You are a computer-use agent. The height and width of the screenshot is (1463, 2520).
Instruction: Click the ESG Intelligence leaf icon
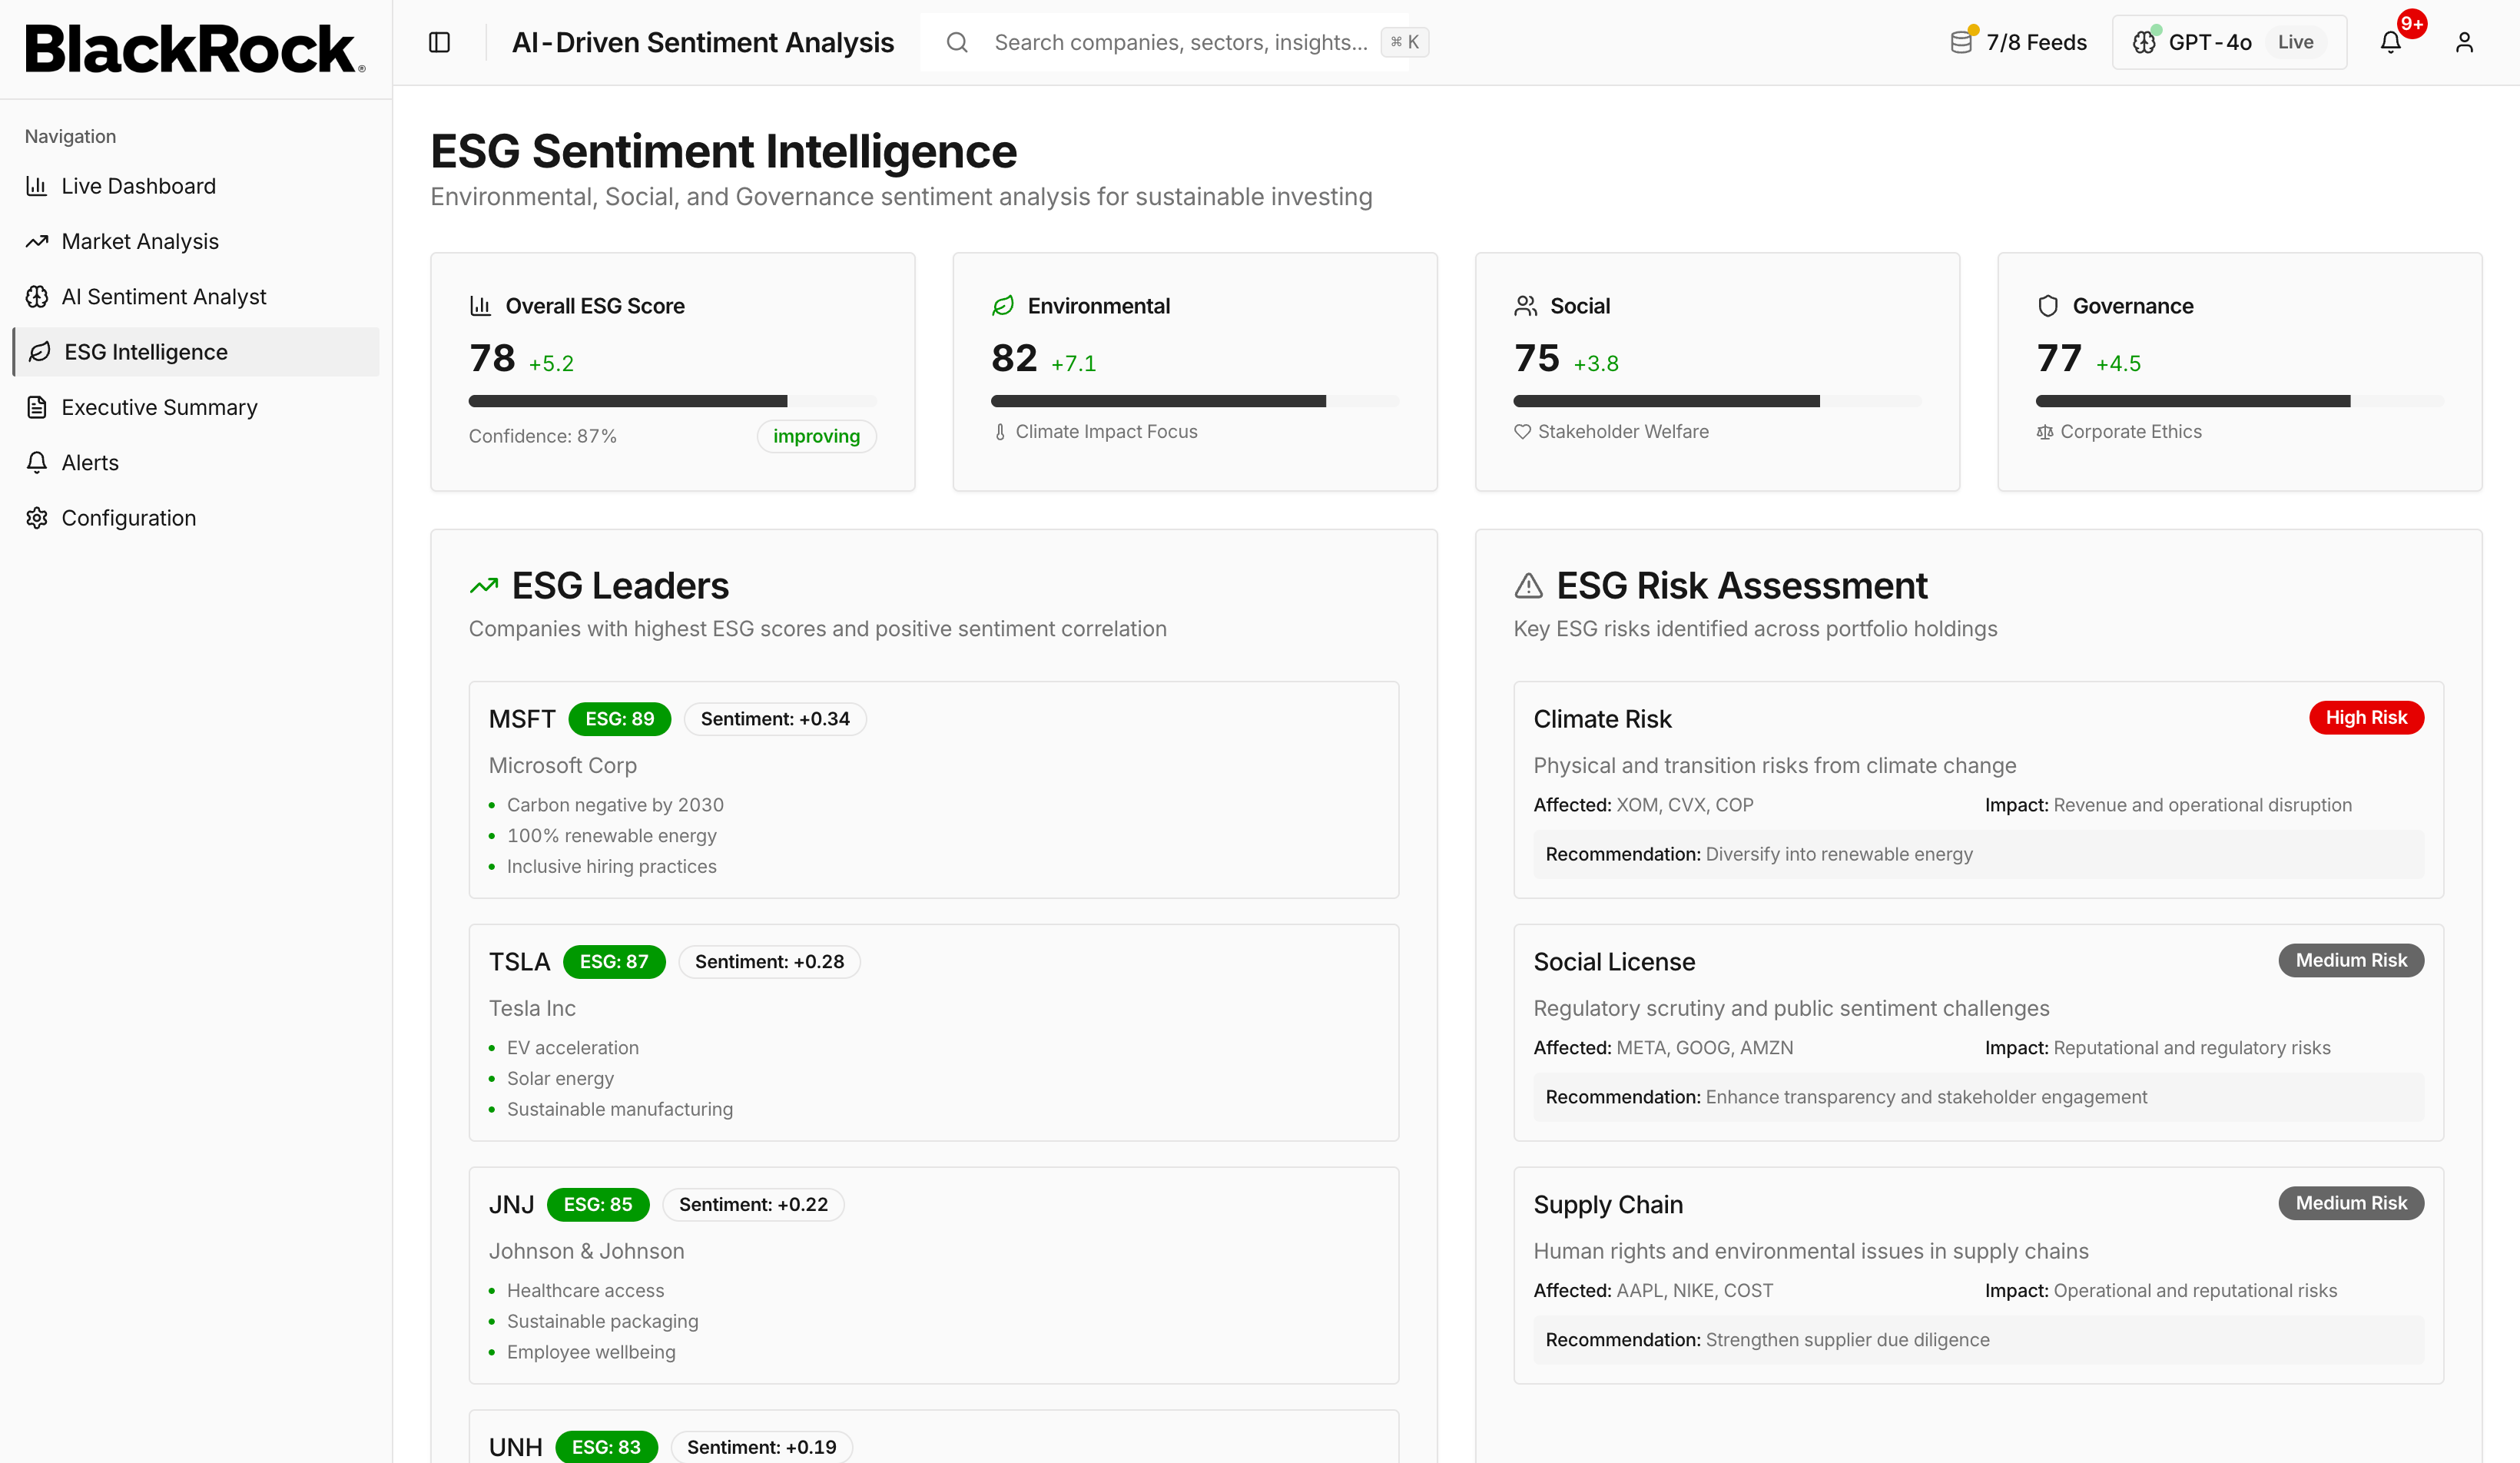tap(40, 352)
